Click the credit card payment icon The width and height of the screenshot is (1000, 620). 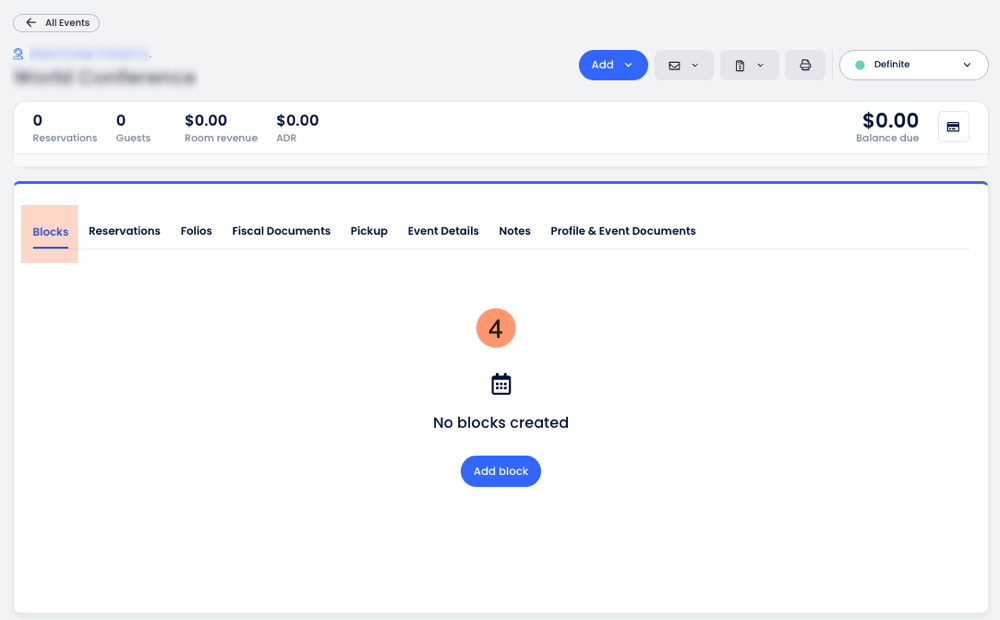point(953,127)
